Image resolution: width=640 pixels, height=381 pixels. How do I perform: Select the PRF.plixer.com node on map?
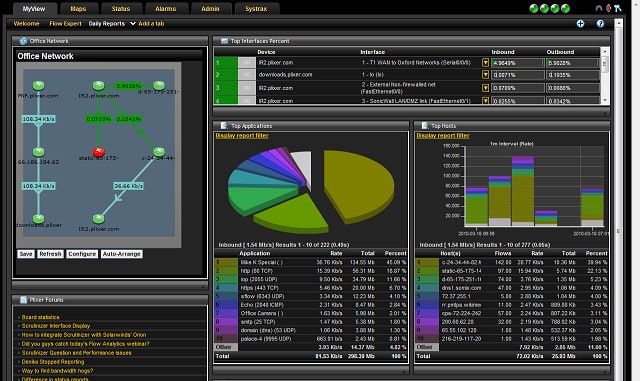click(38, 85)
